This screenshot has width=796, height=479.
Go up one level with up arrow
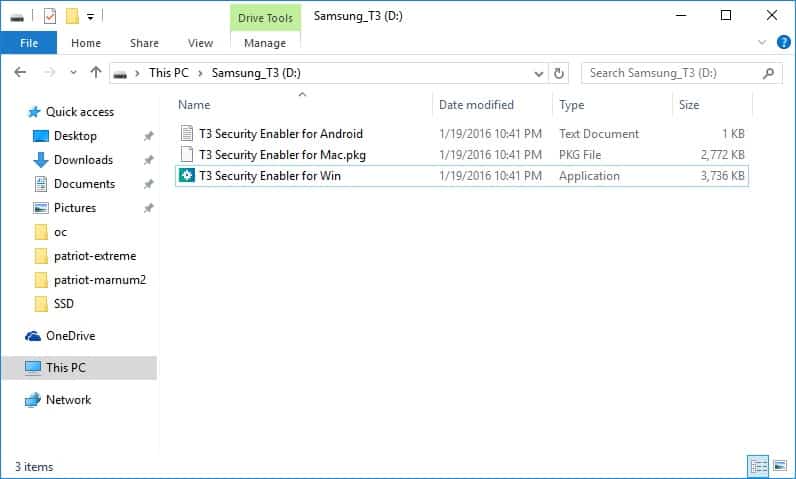[95, 73]
